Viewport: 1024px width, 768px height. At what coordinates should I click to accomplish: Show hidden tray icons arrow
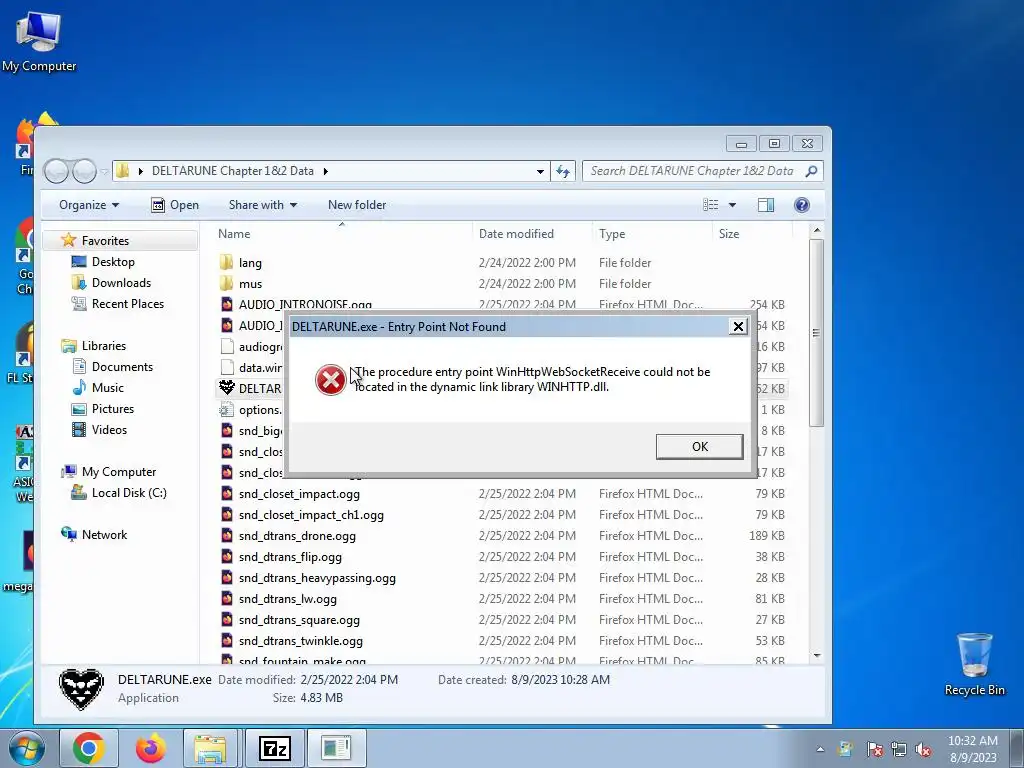point(820,749)
